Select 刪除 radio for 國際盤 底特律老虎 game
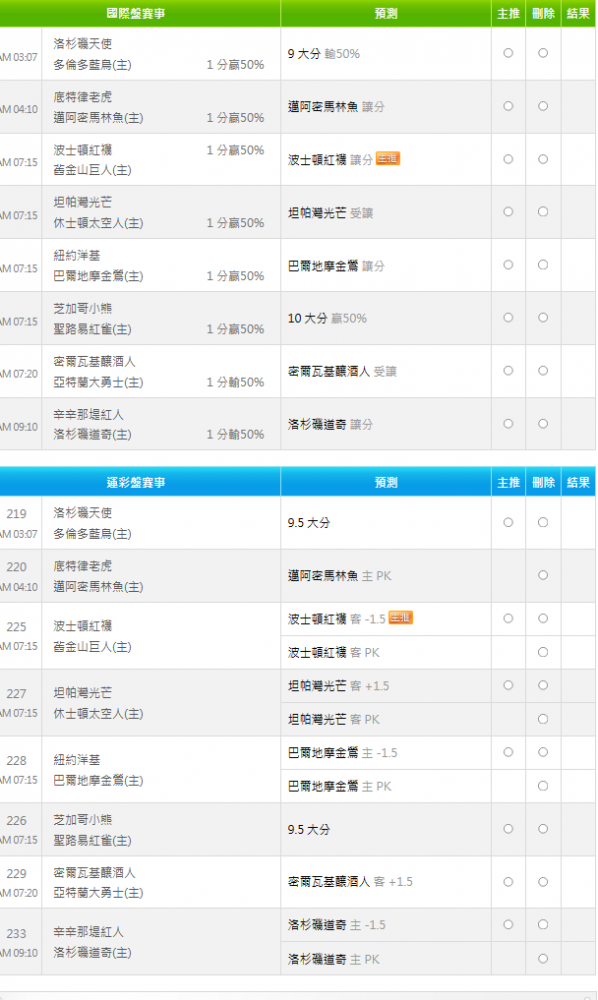This screenshot has height=1000, width=598. 543,106
